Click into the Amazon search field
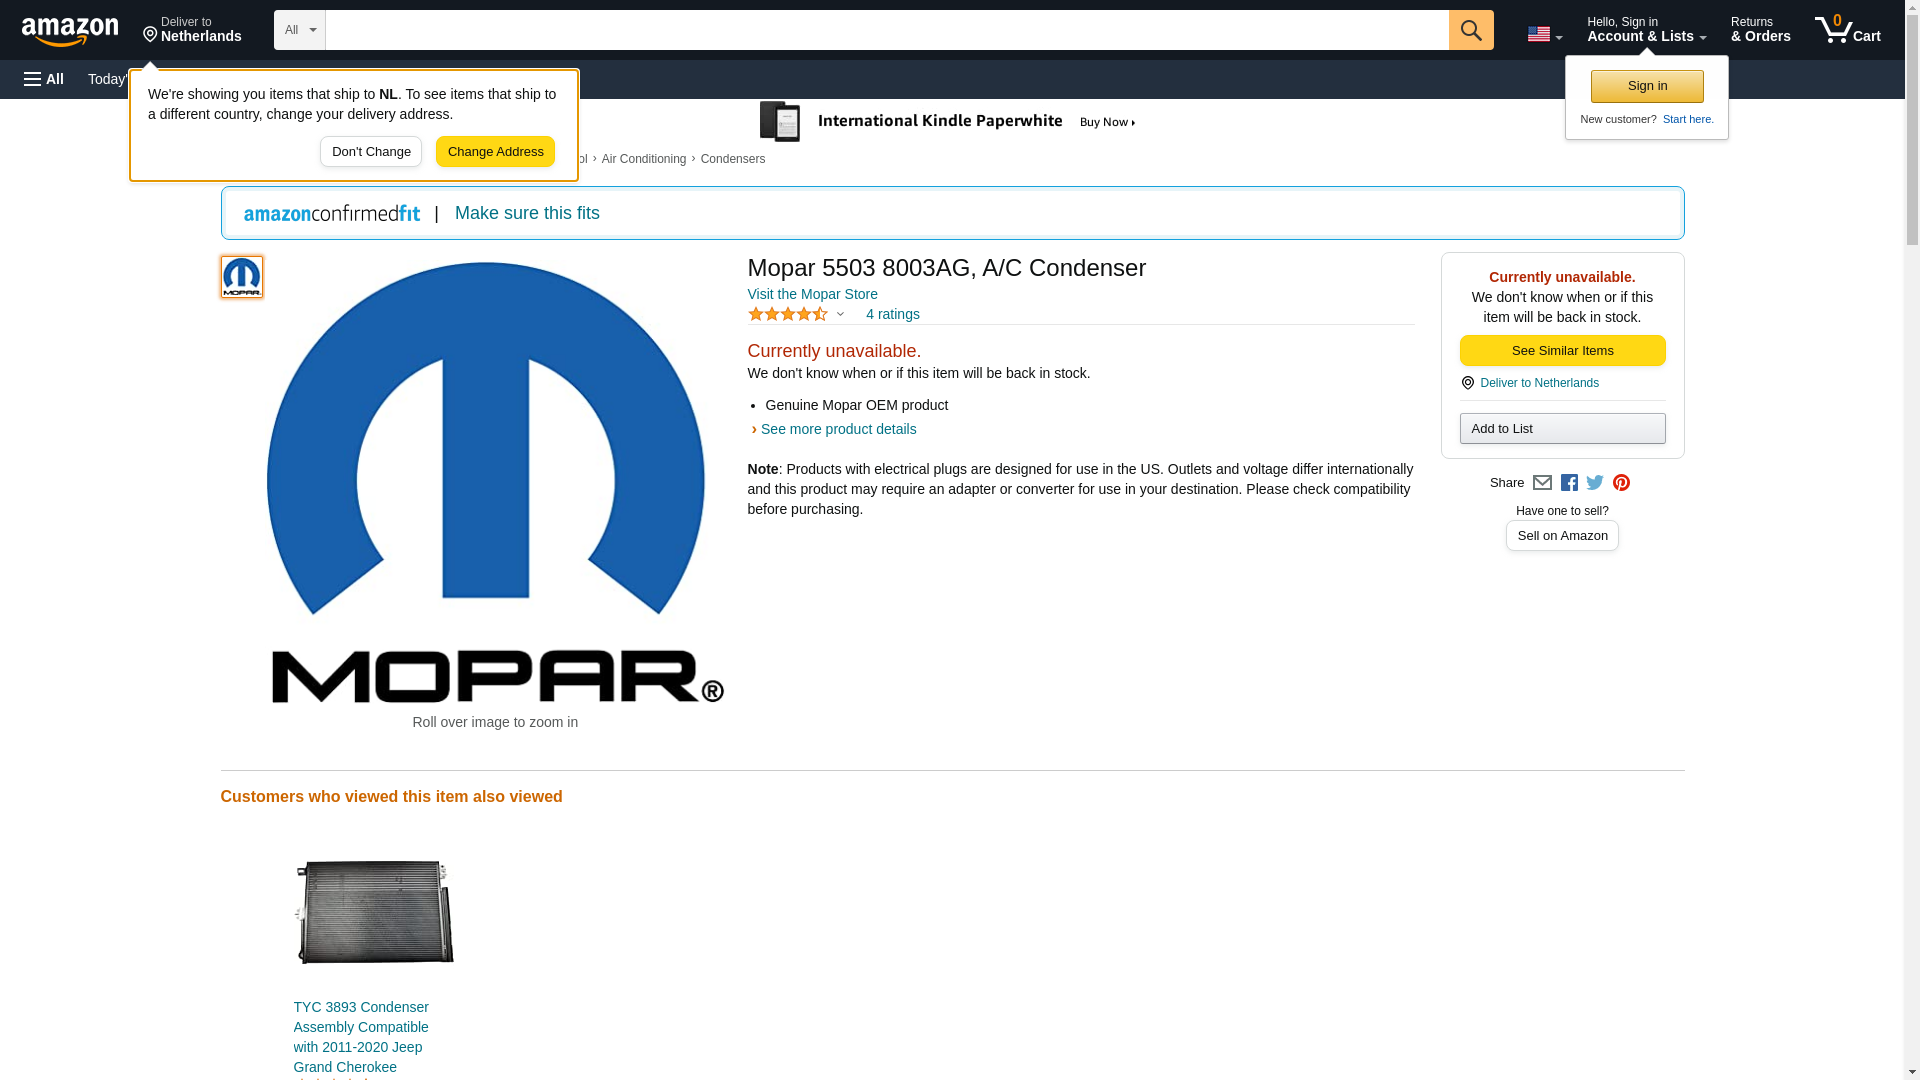Viewport: 1920px width, 1080px height. [886, 30]
